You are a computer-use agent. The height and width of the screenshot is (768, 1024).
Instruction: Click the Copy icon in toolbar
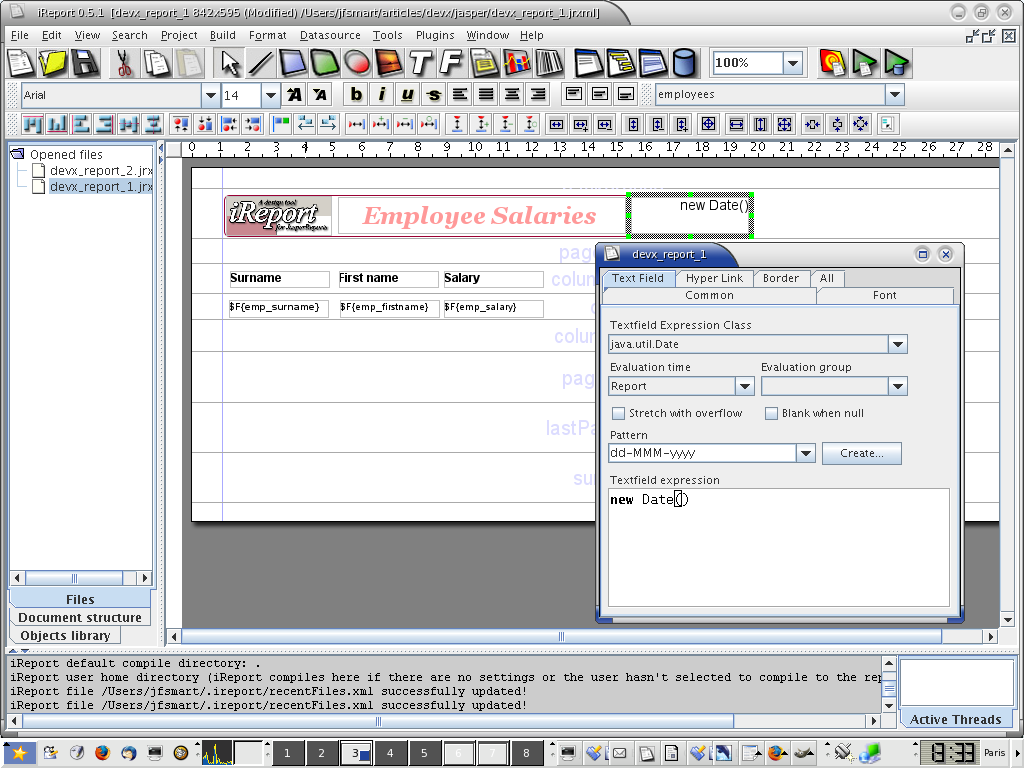(157, 63)
